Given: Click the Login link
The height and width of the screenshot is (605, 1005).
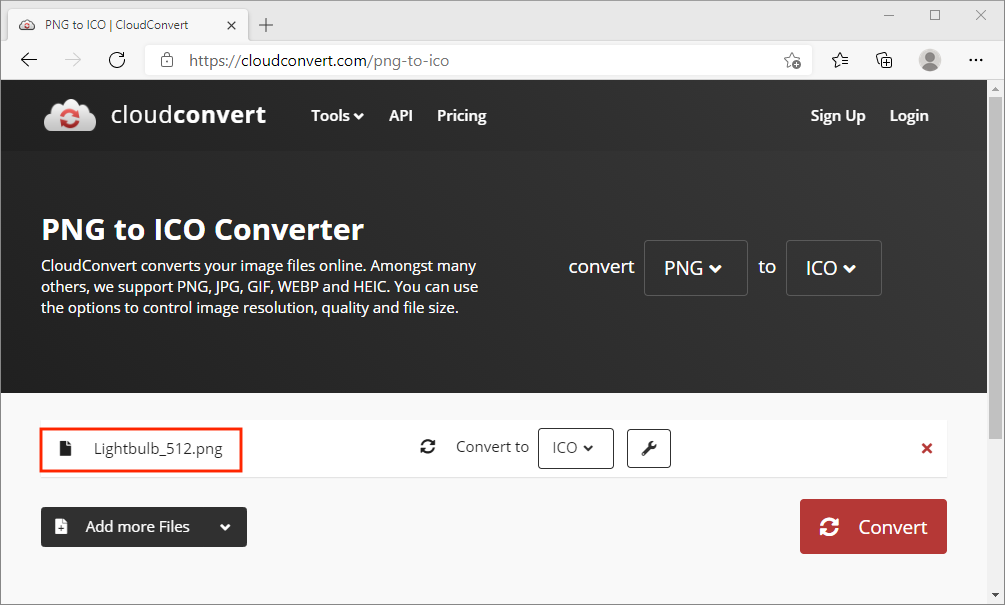Looking at the screenshot, I should [909, 116].
